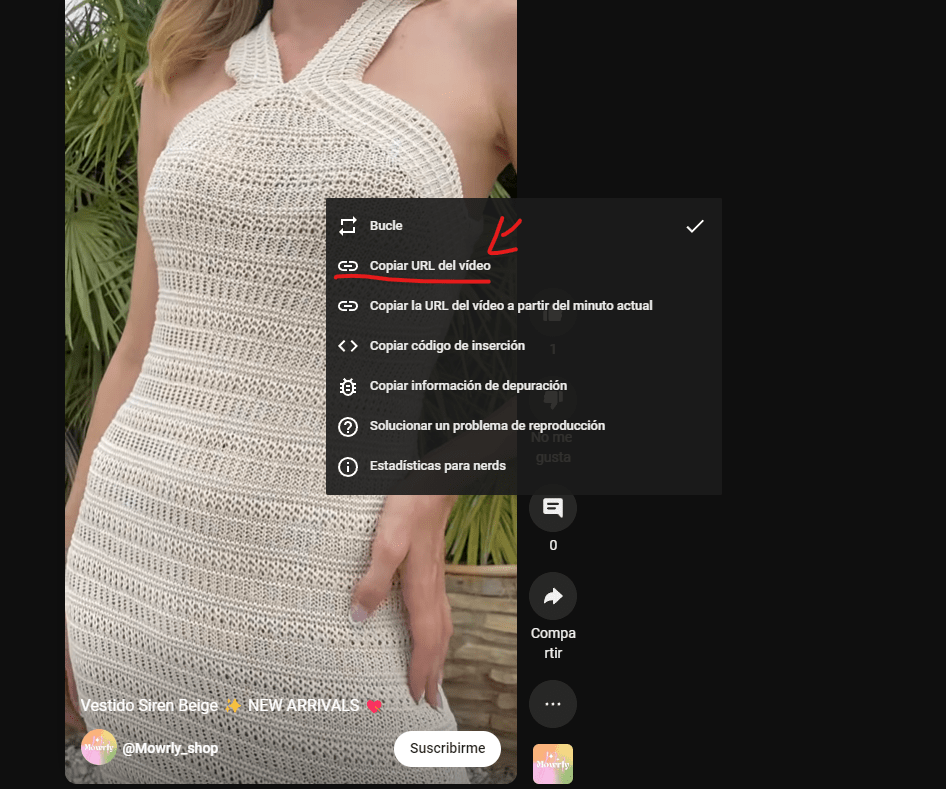This screenshot has height=789, width=946.
Task: Open the comments button
Action: [553, 508]
